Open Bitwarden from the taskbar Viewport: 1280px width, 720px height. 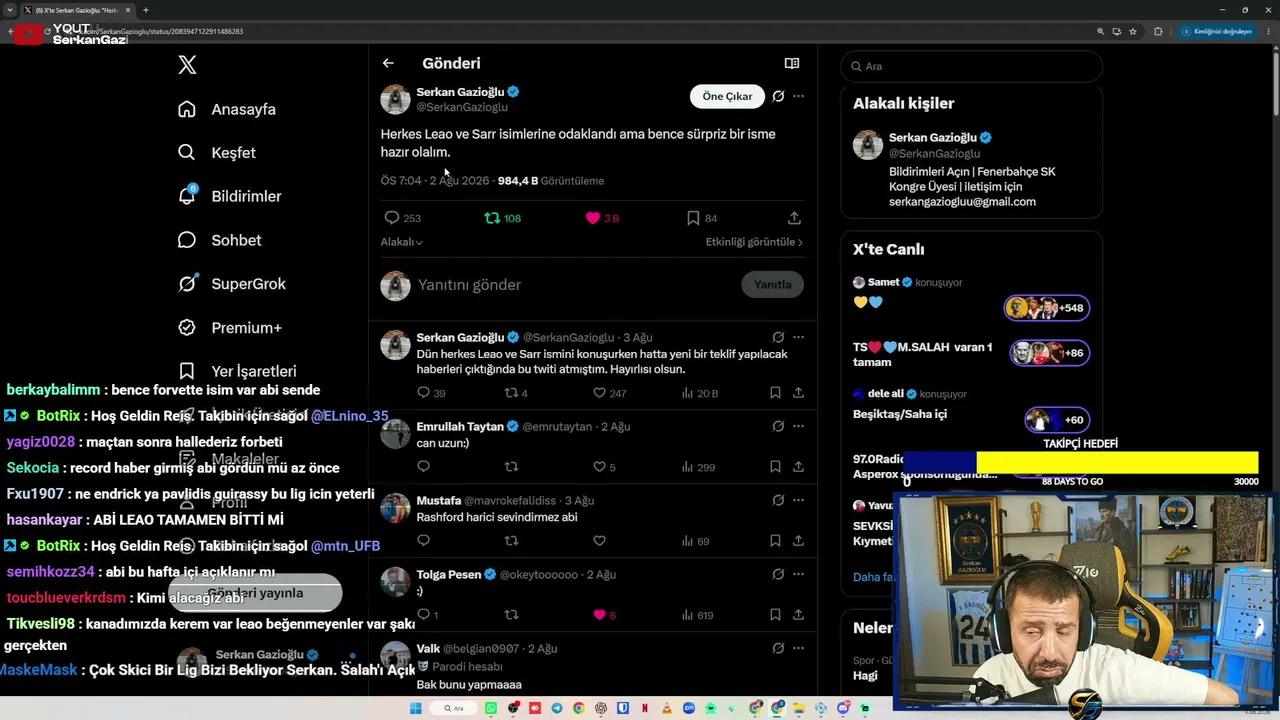(623, 708)
